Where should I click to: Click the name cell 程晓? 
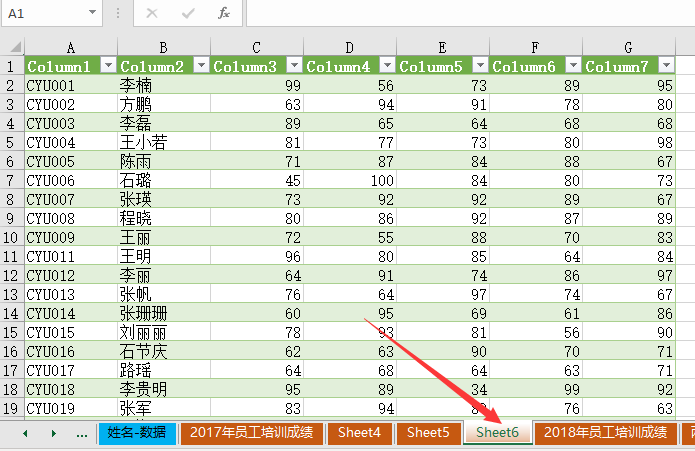coord(164,218)
